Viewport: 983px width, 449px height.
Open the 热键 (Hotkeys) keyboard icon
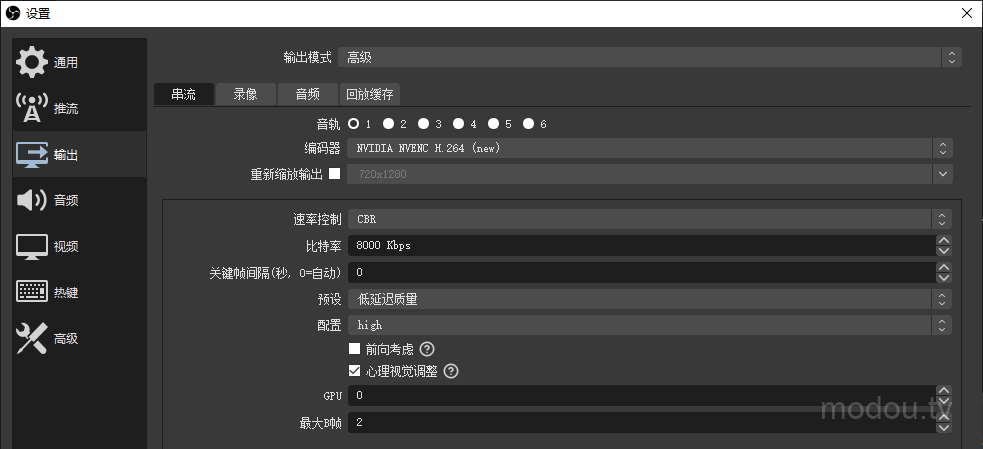coord(32,292)
